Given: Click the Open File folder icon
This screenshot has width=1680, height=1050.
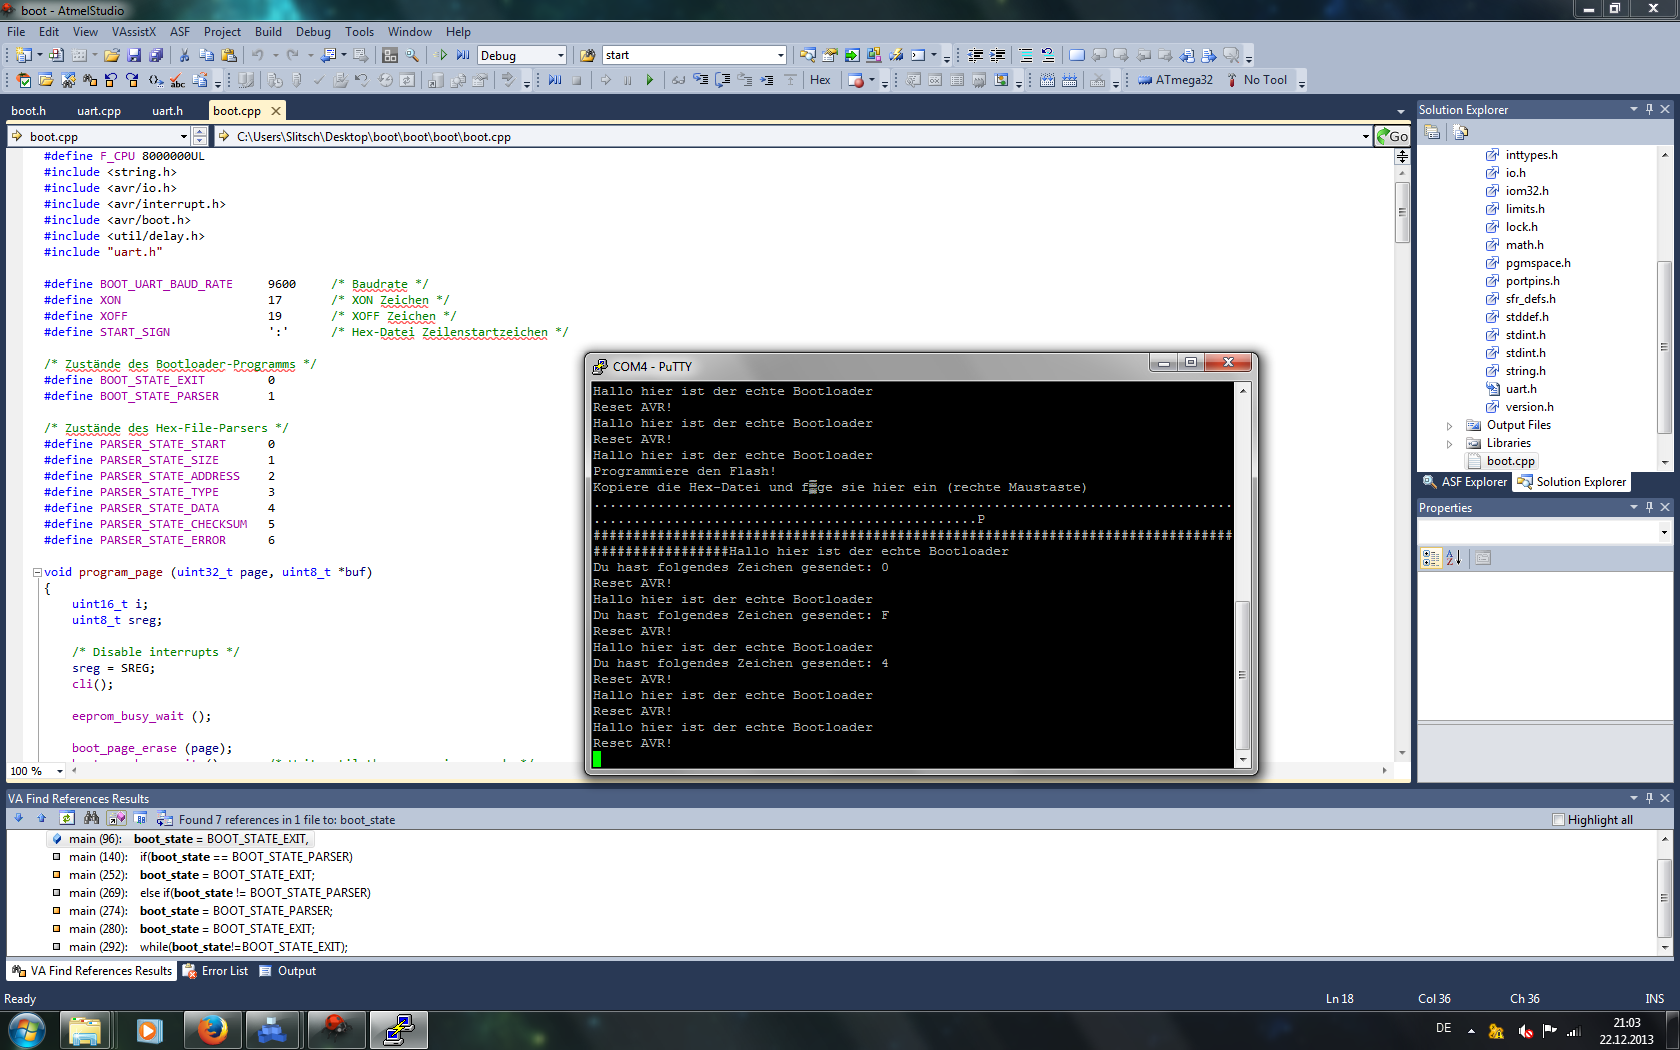Looking at the screenshot, I should (x=112, y=55).
